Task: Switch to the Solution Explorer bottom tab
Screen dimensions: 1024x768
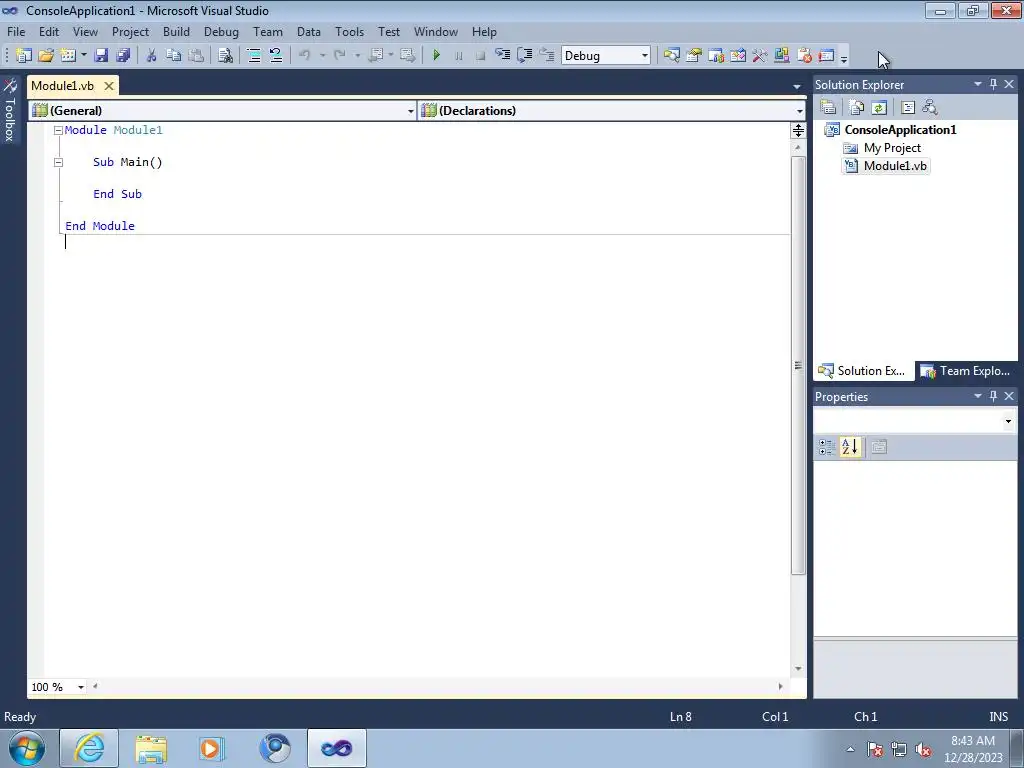Action: pyautogui.click(x=862, y=371)
